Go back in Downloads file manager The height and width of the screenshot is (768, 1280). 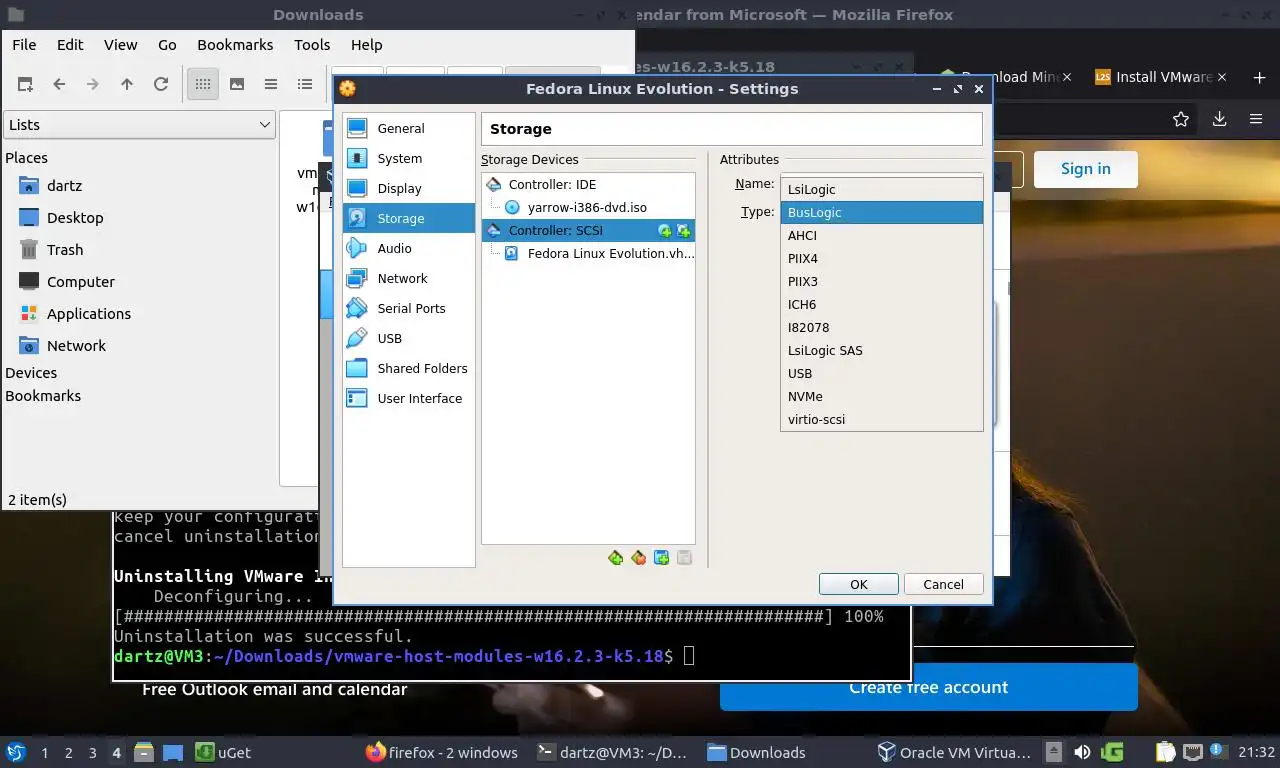(x=59, y=84)
